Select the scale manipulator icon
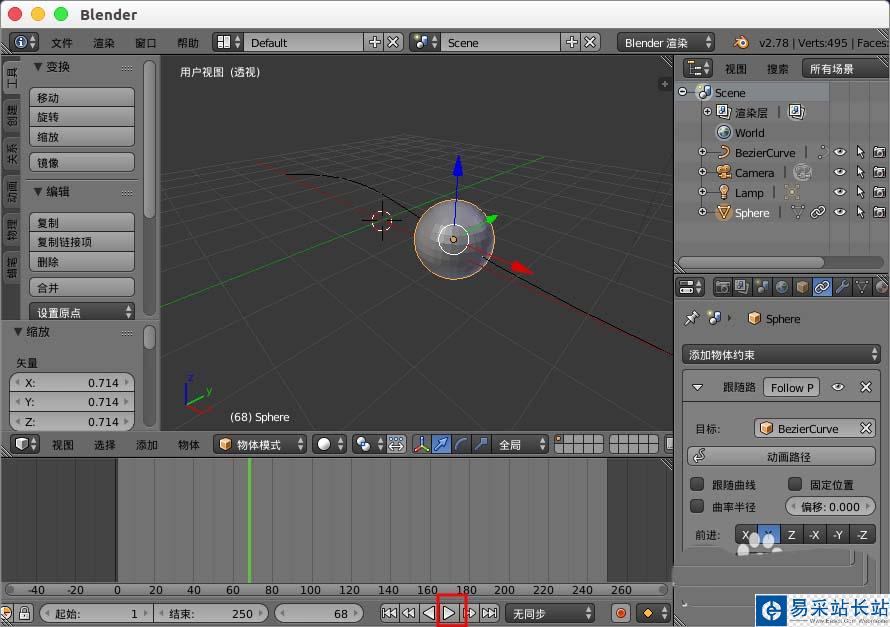Screen dimensions: 890x627 (481, 444)
